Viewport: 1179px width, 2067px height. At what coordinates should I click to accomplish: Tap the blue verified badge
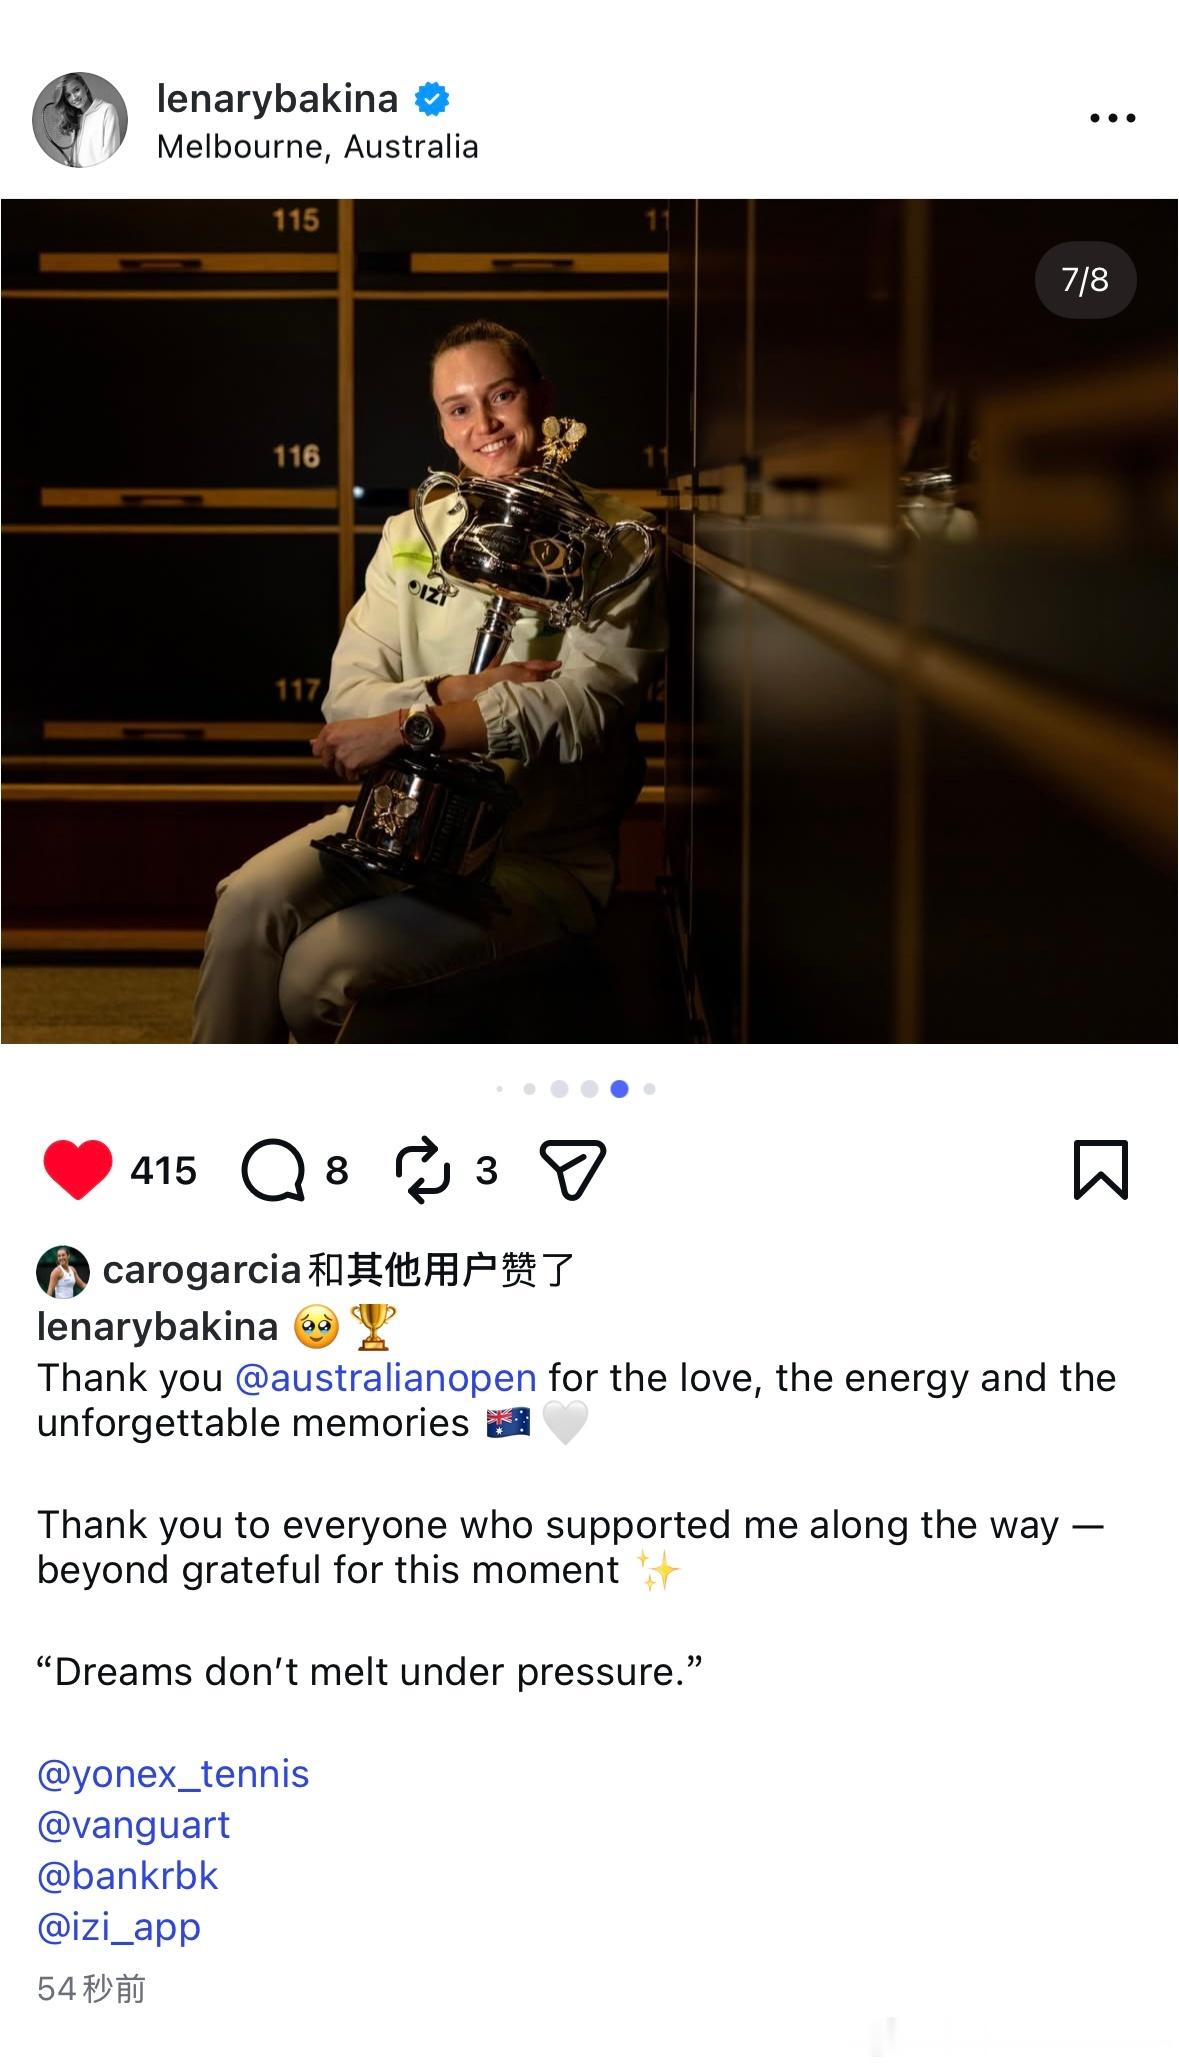(x=432, y=99)
